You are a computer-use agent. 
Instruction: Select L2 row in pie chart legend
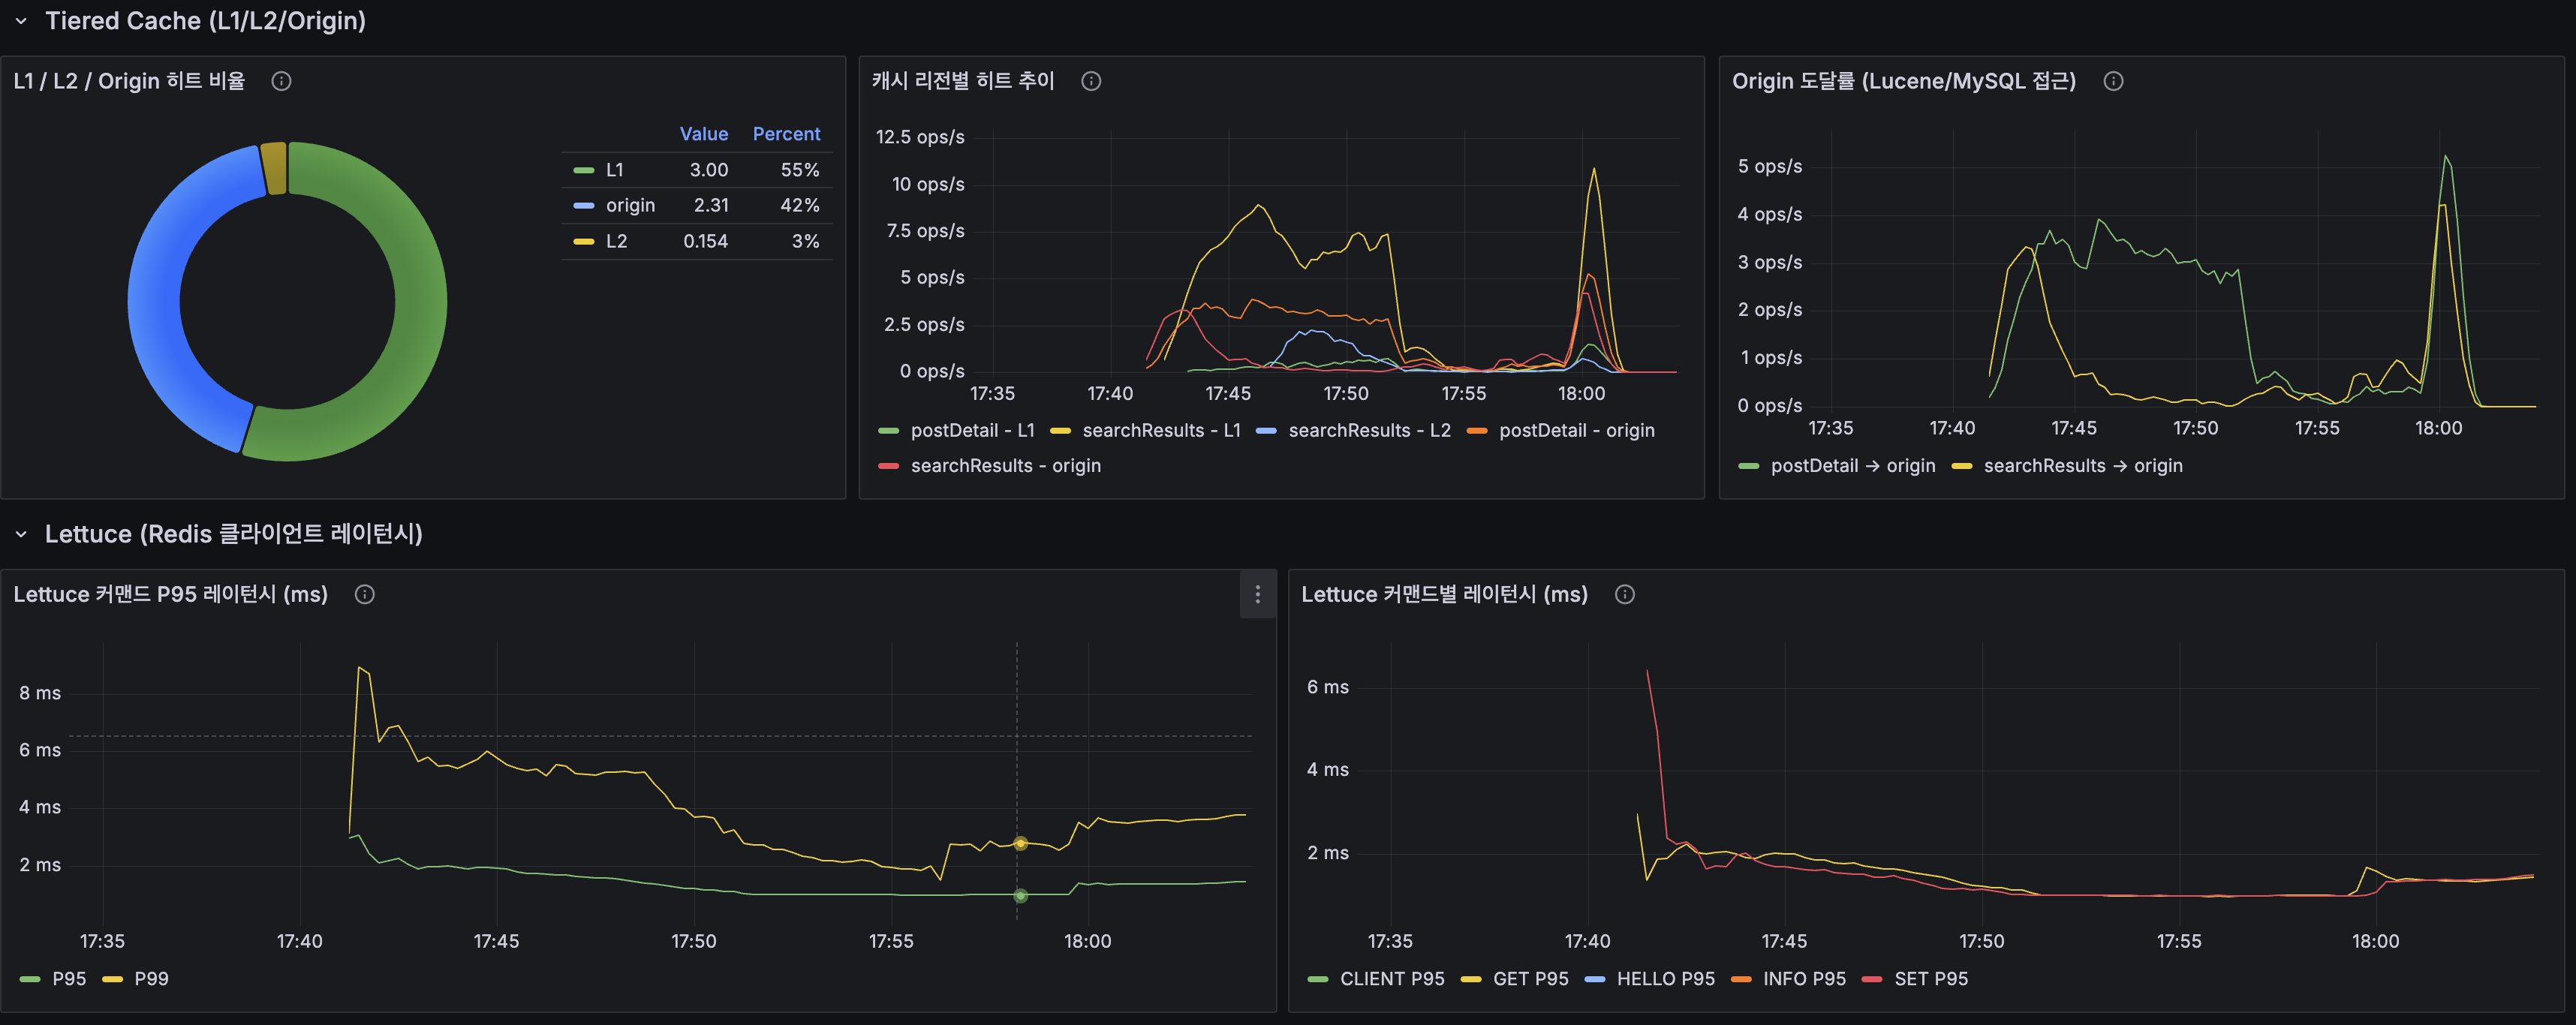pos(616,241)
